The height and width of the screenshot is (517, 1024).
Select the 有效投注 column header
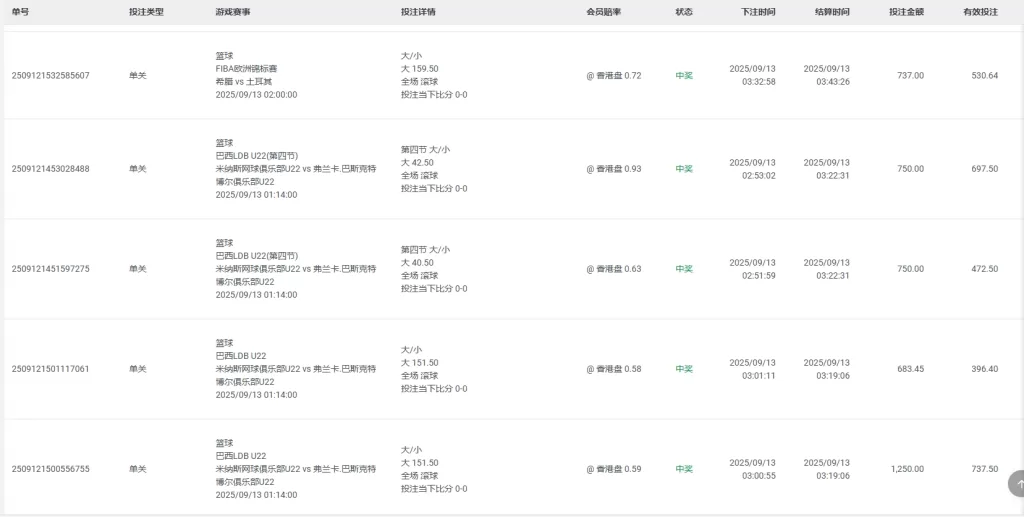tap(980, 12)
